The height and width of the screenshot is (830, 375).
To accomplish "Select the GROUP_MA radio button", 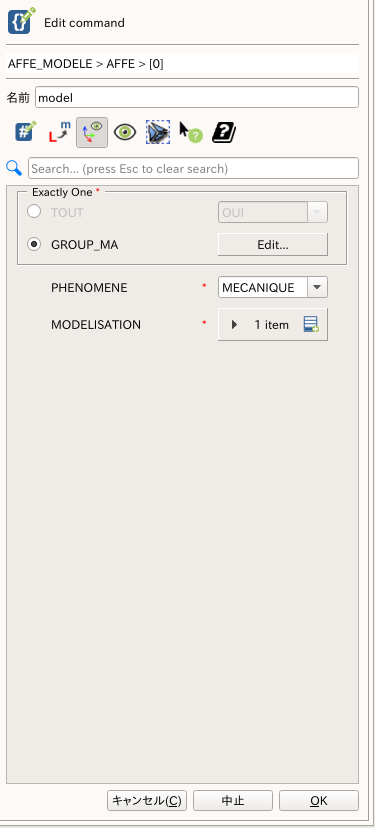I will pos(34,244).
